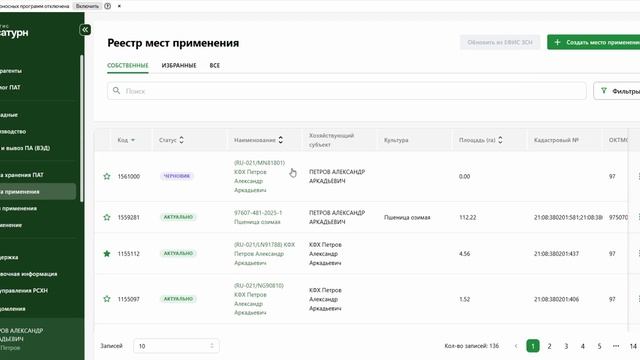Go to pagination page 4
640x360 pixels.
[583, 346]
